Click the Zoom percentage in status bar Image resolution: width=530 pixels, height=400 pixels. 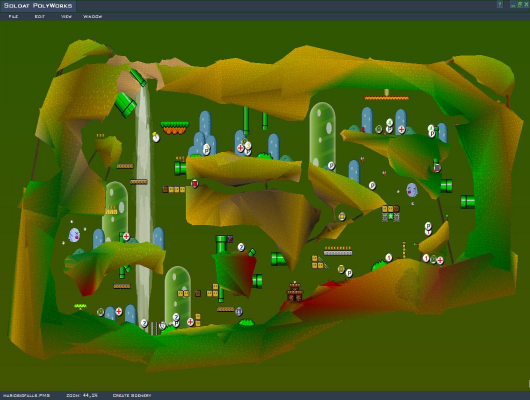[x=82, y=395]
